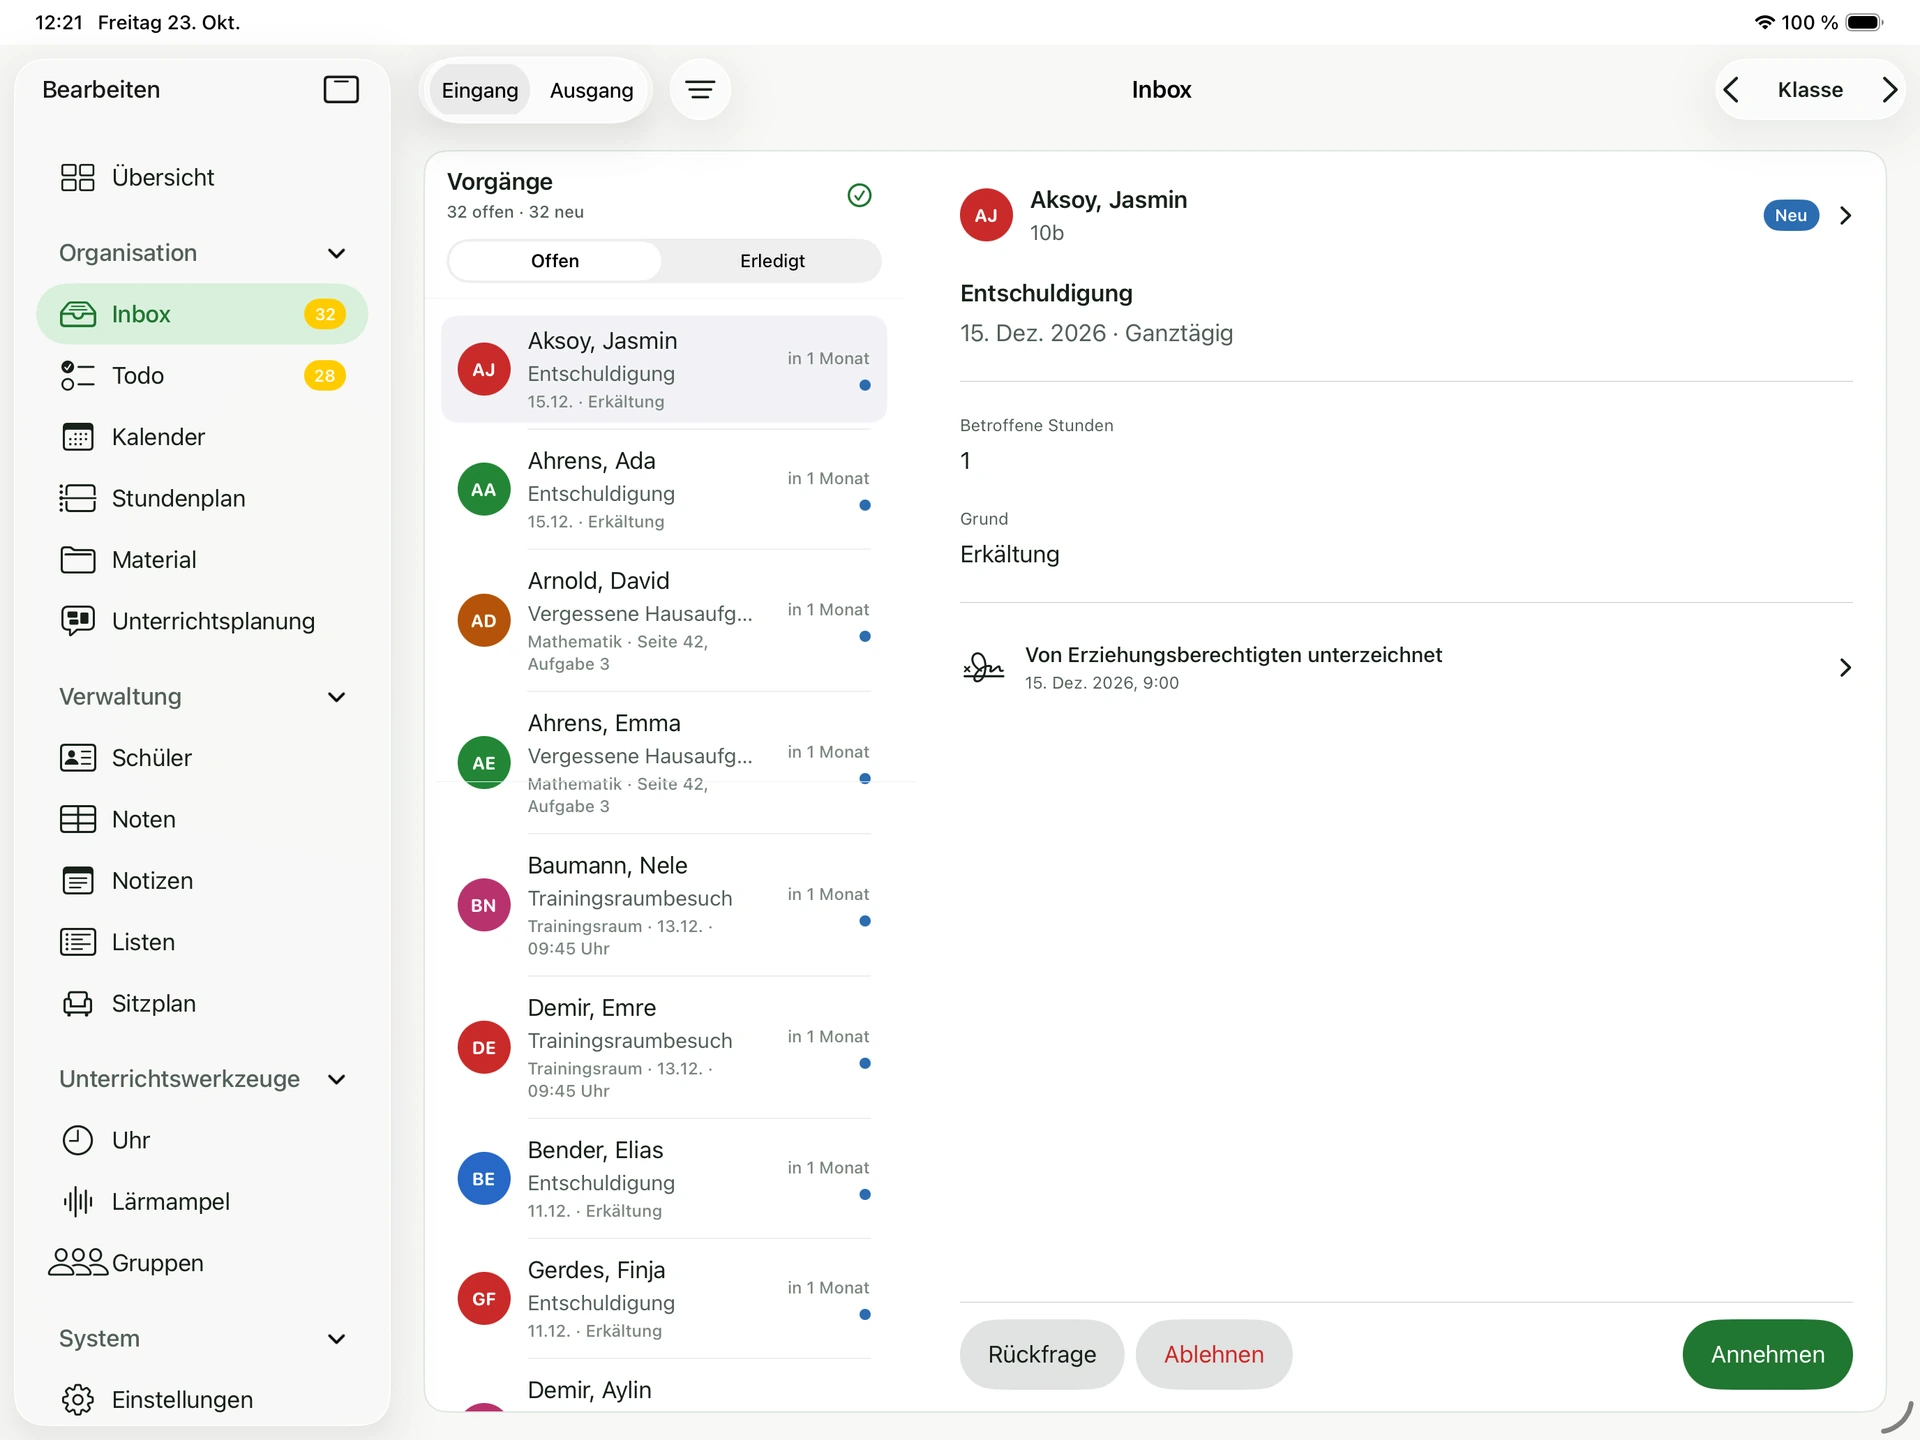This screenshot has height=1440, width=1920.
Task: Open the Kalender view
Action: click(202, 437)
